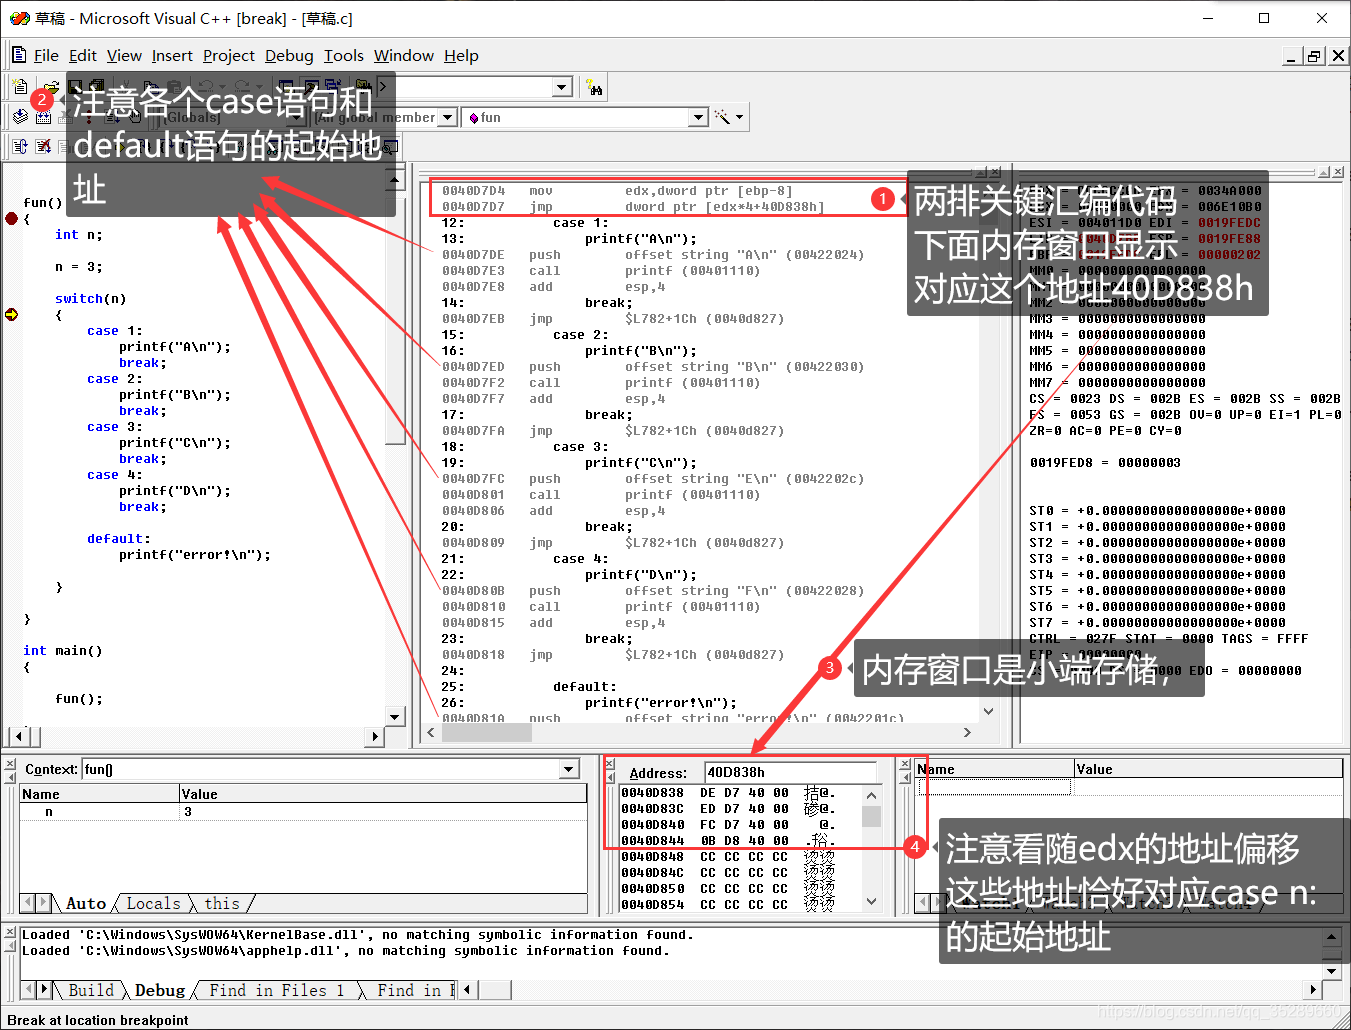The image size is (1351, 1030).
Task: Click the memory Address input field
Action: click(x=790, y=772)
